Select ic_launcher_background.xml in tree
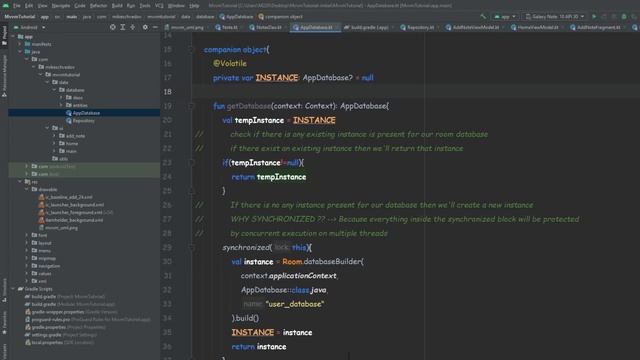Viewport: 640px width, 360px height. coord(71,205)
